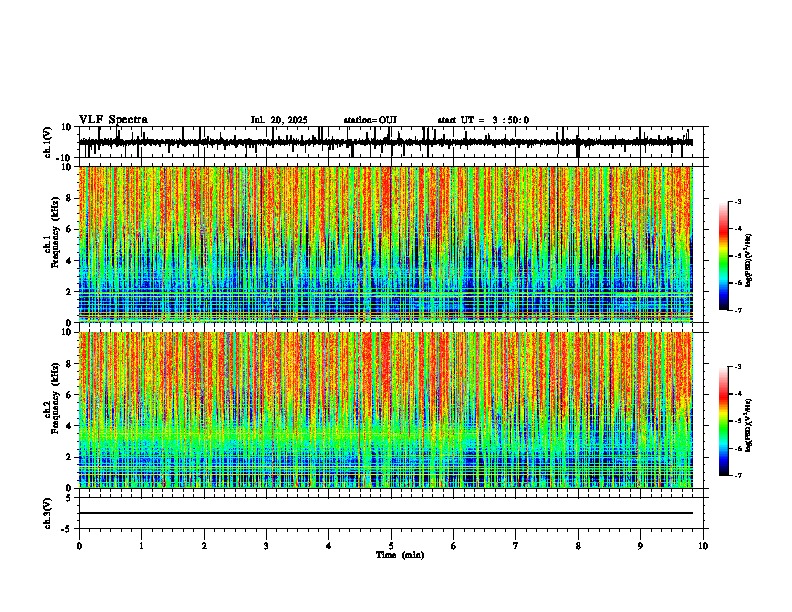Screen dimensions: 792x612
Task: Click time-axis tick label "1"
Action: [x=141, y=546]
